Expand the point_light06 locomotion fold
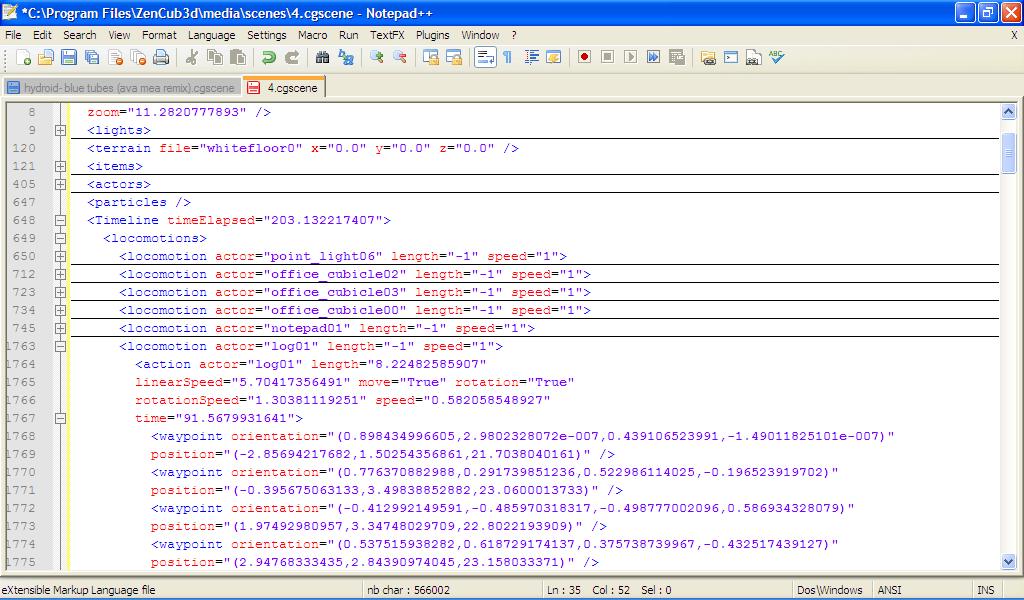Image resolution: width=1024 pixels, height=600 pixels. pos(61,256)
